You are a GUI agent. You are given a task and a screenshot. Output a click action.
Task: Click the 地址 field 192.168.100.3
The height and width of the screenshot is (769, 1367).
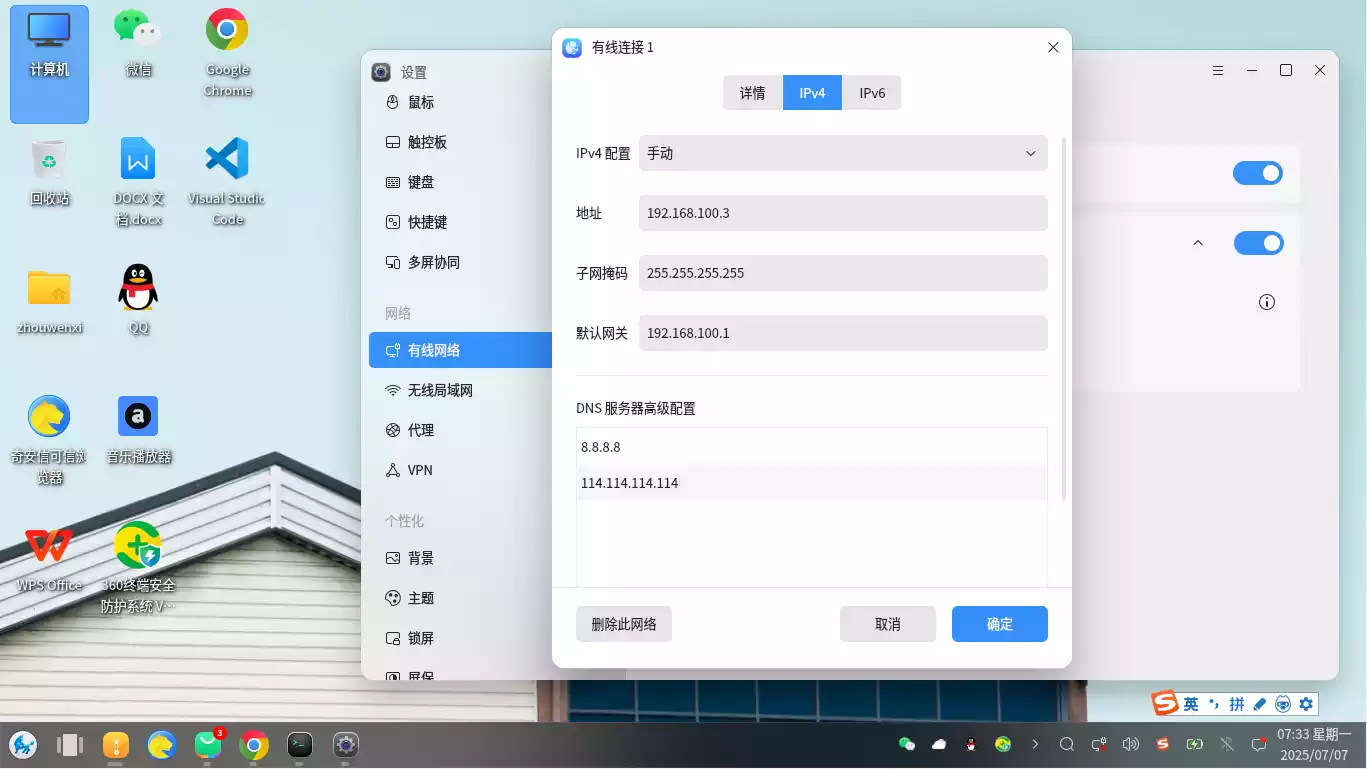[x=843, y=213]
